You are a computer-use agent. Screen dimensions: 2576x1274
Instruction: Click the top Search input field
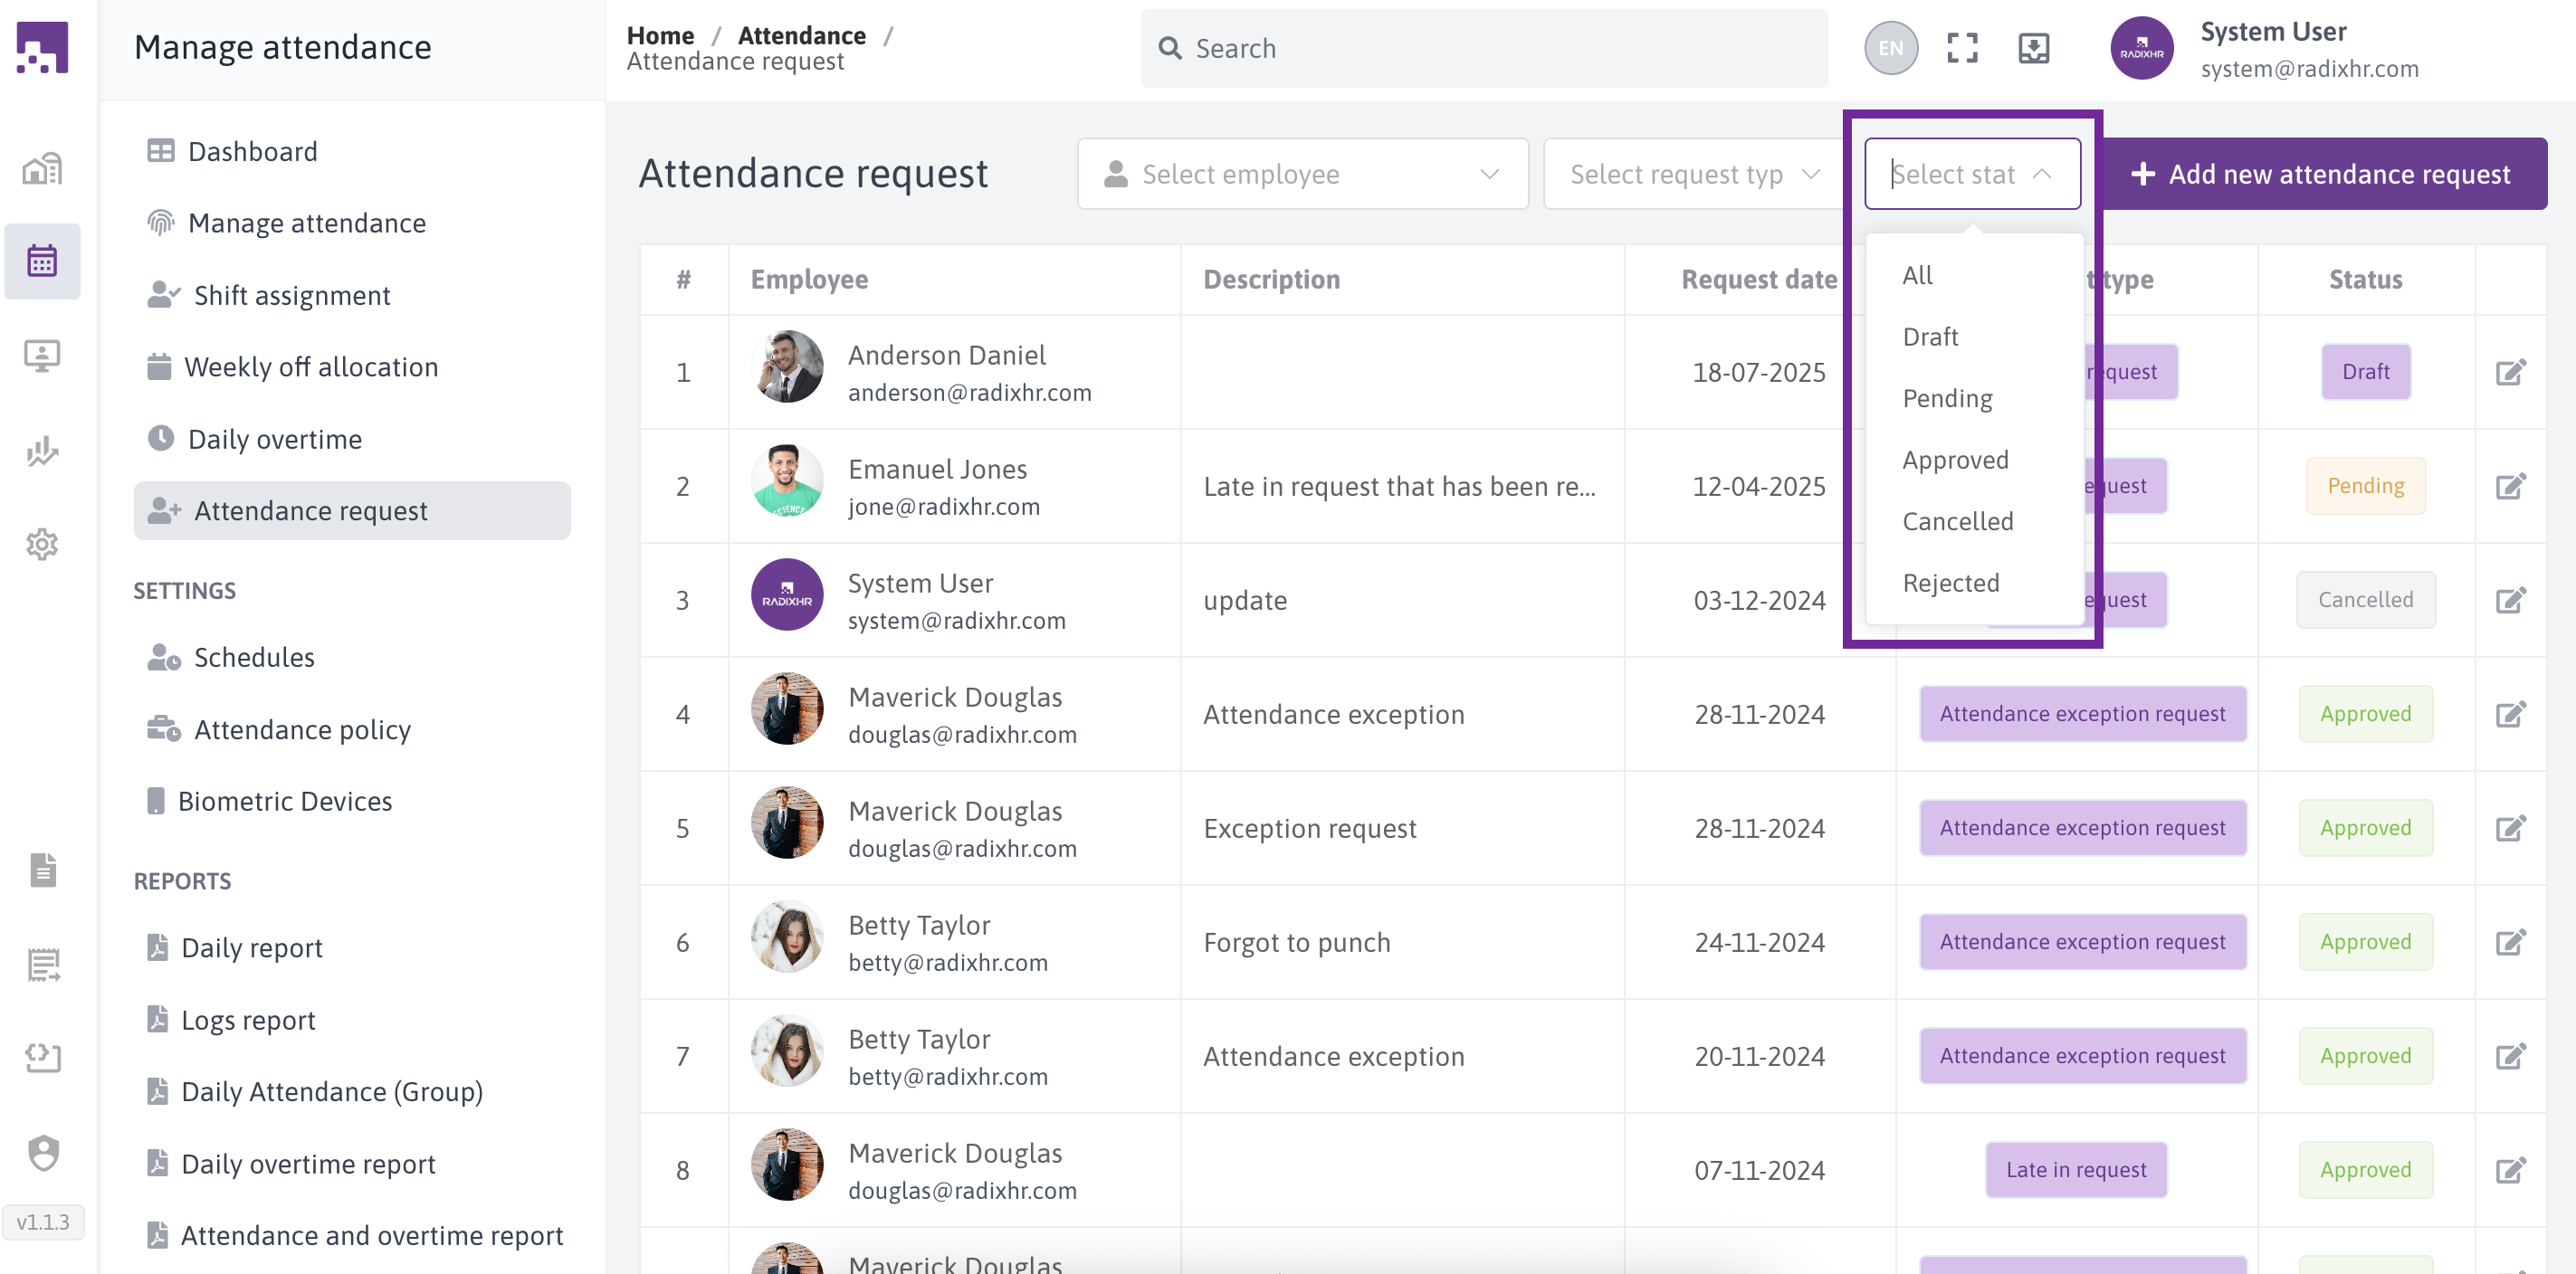1484,48
